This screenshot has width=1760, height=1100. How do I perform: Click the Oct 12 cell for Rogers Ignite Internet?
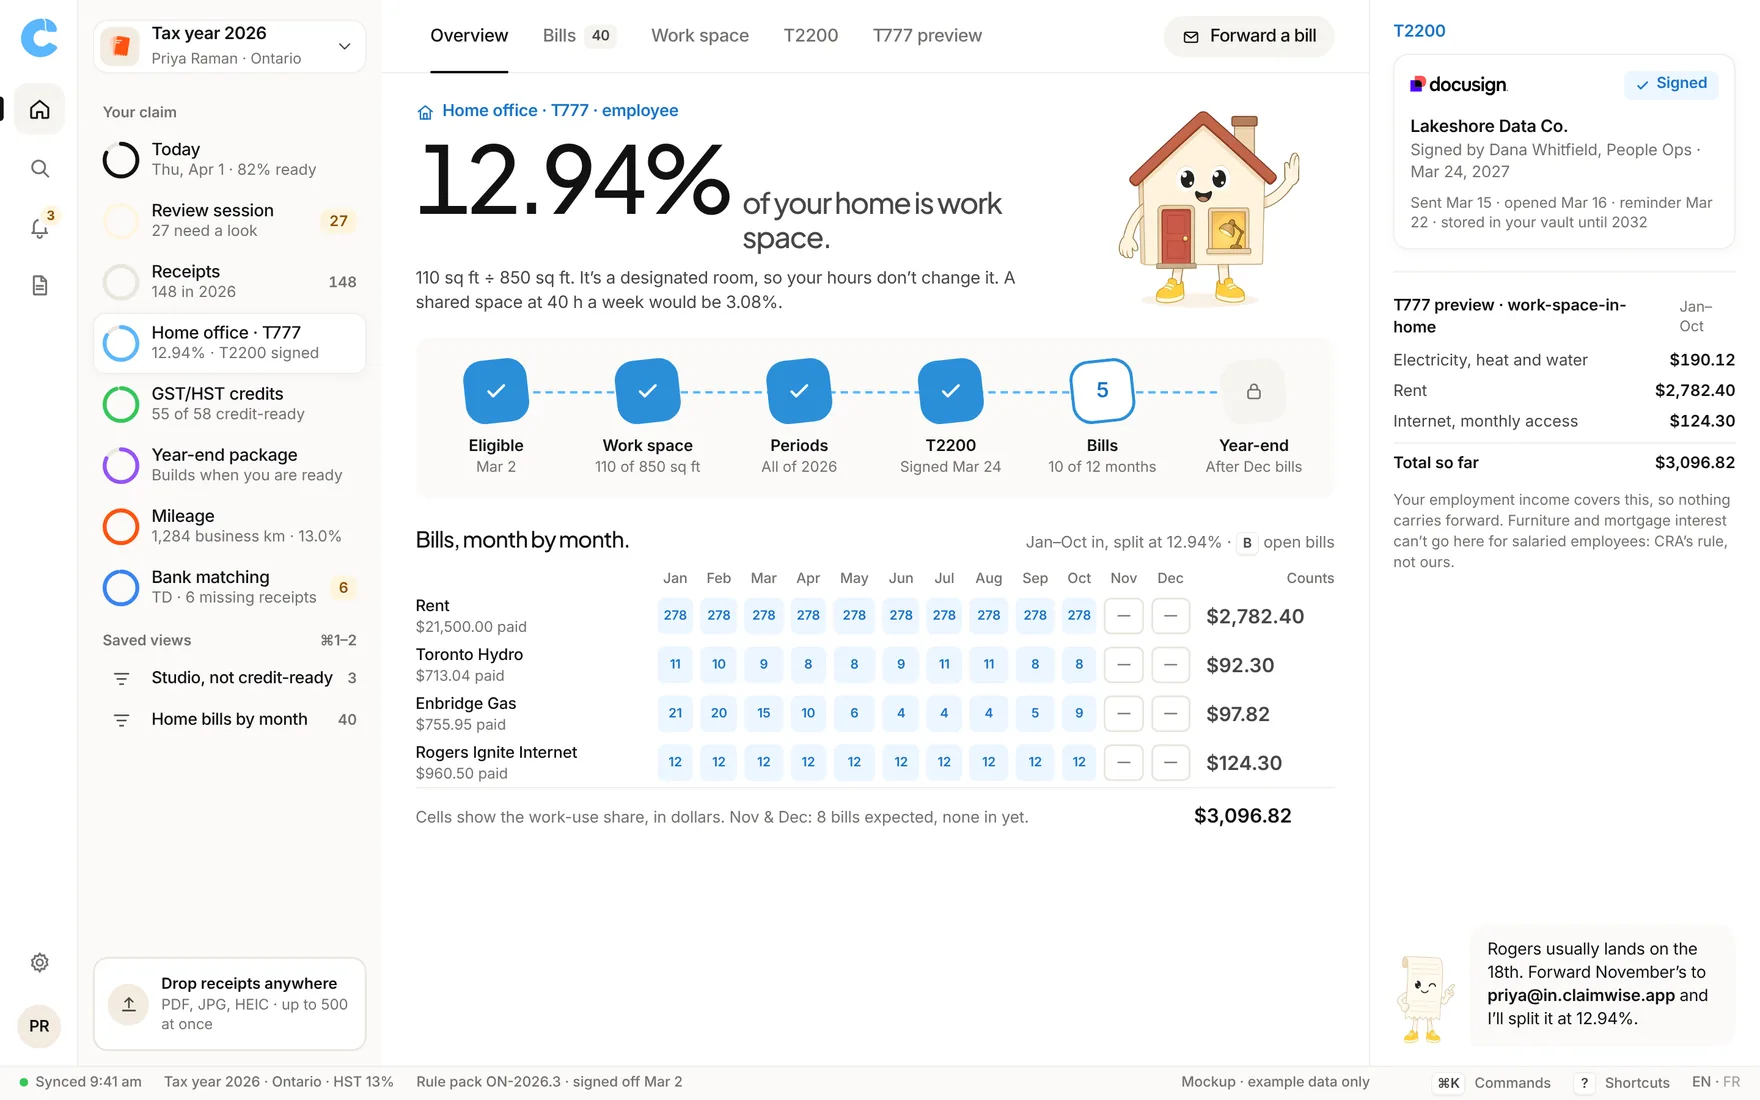[x=1079, y=763]
